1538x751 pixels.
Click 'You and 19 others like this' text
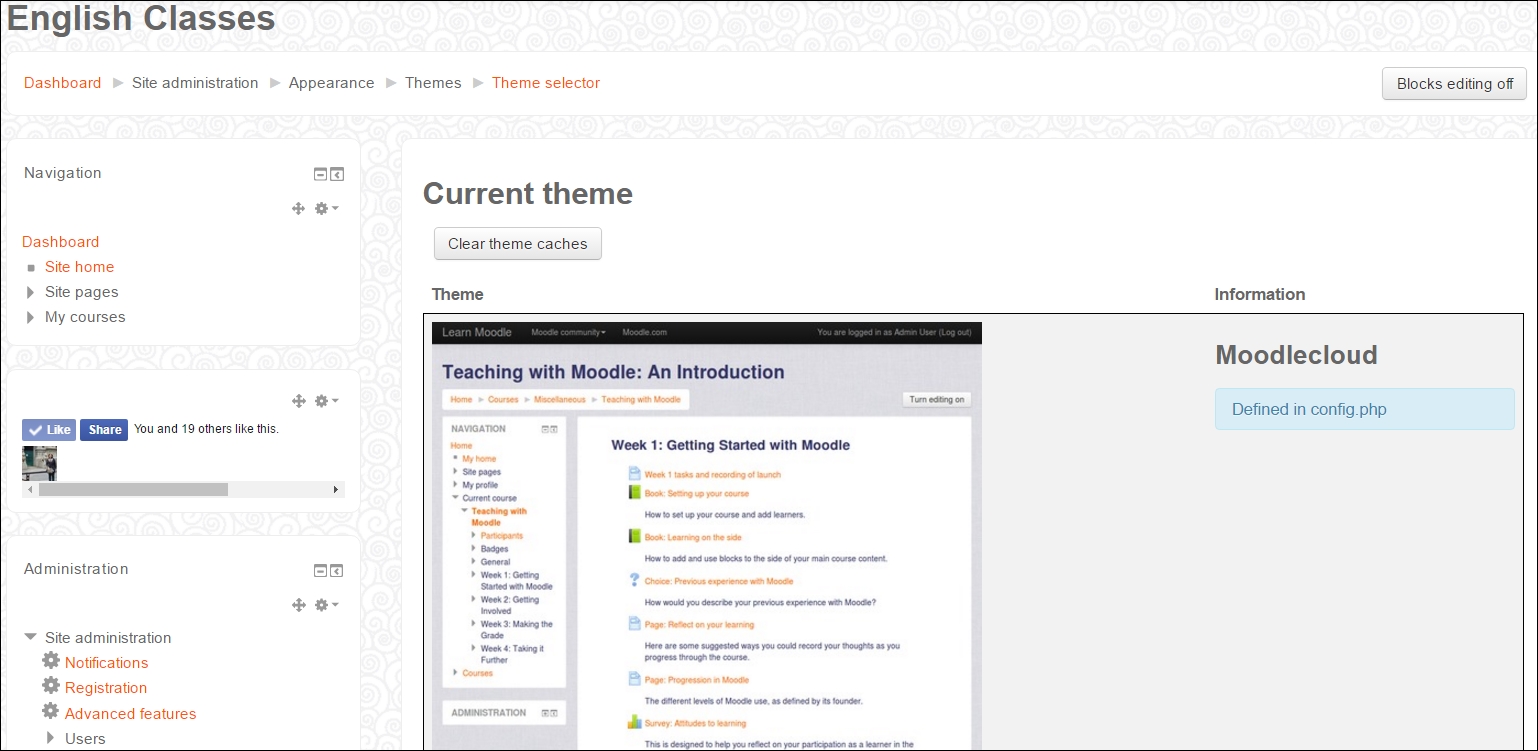point(206,429)
